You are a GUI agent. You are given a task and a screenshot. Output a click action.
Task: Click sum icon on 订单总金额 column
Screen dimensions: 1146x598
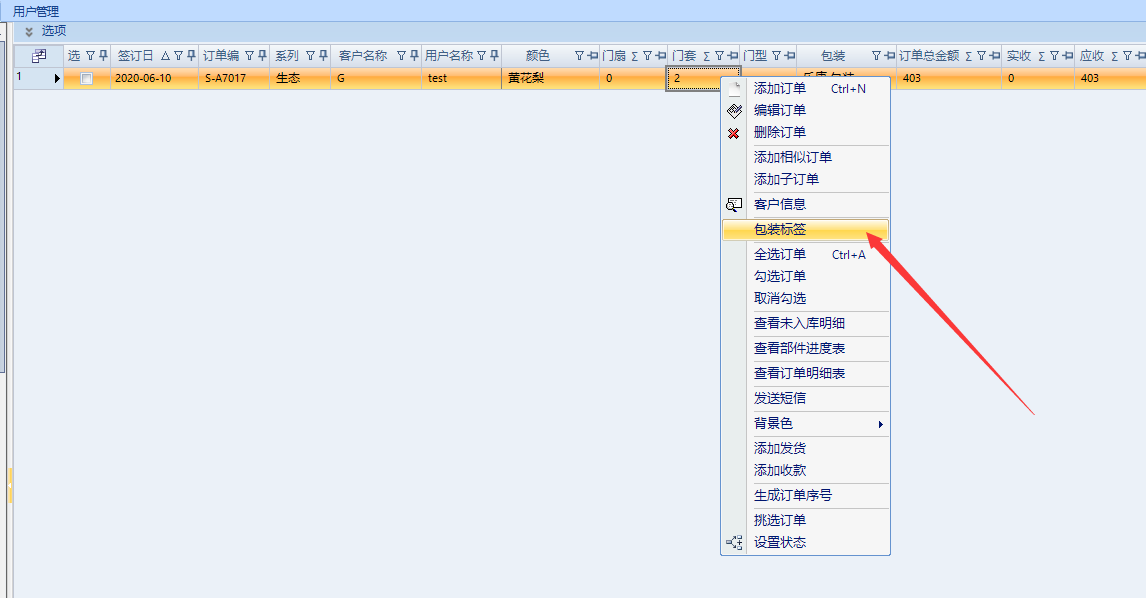click(968, 56)
